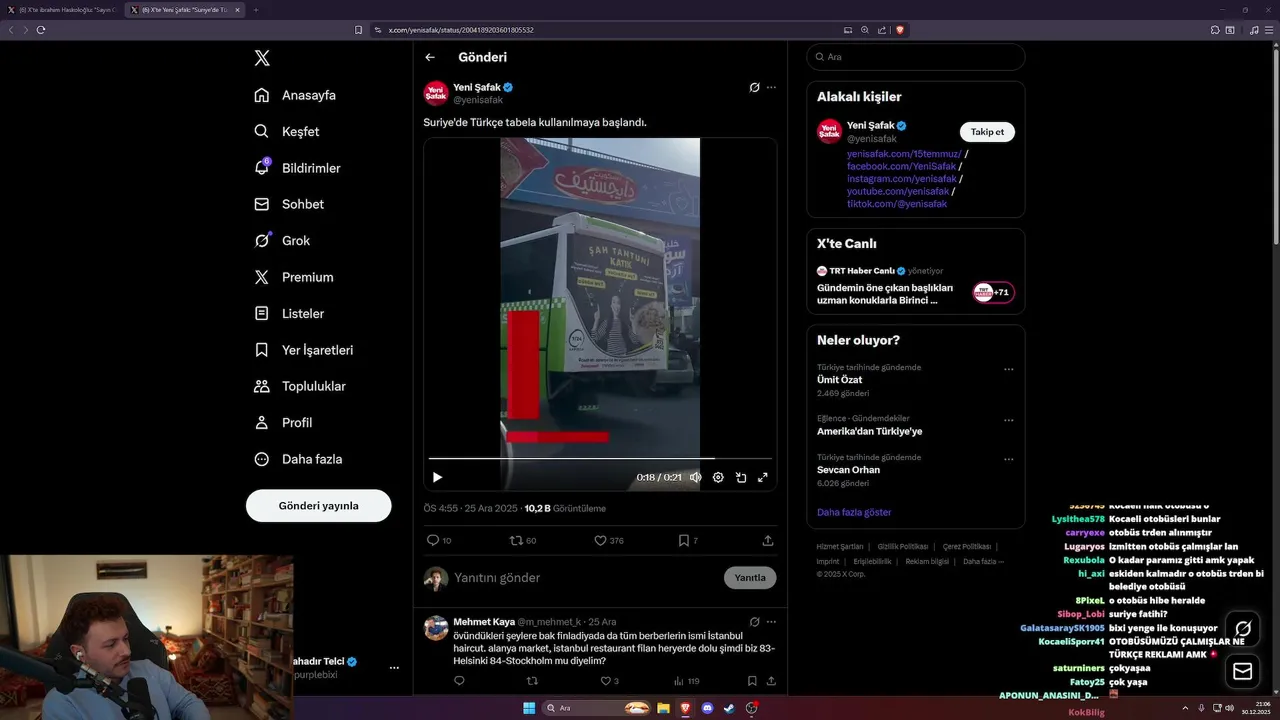Open Yer İşaretleri bookmarks

[x=304, y=350]
